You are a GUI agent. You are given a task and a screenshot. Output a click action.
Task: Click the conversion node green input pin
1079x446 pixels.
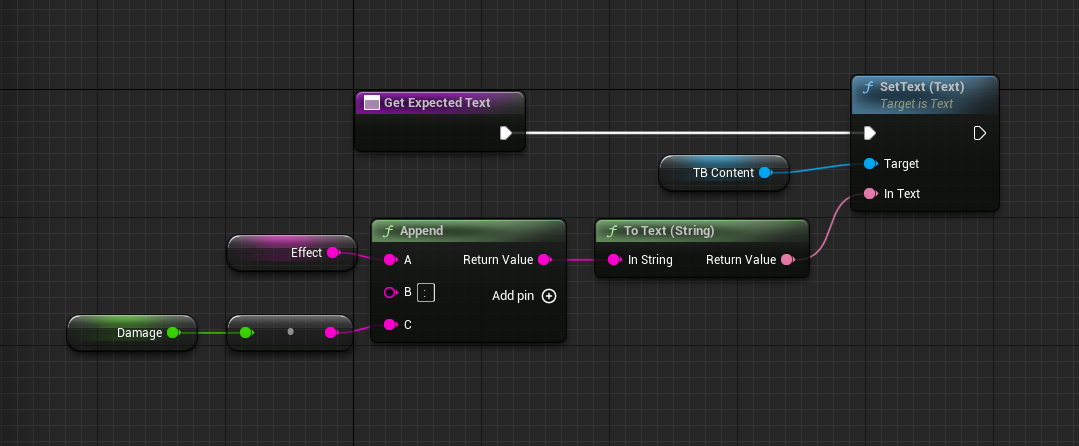tap(246, 332)
